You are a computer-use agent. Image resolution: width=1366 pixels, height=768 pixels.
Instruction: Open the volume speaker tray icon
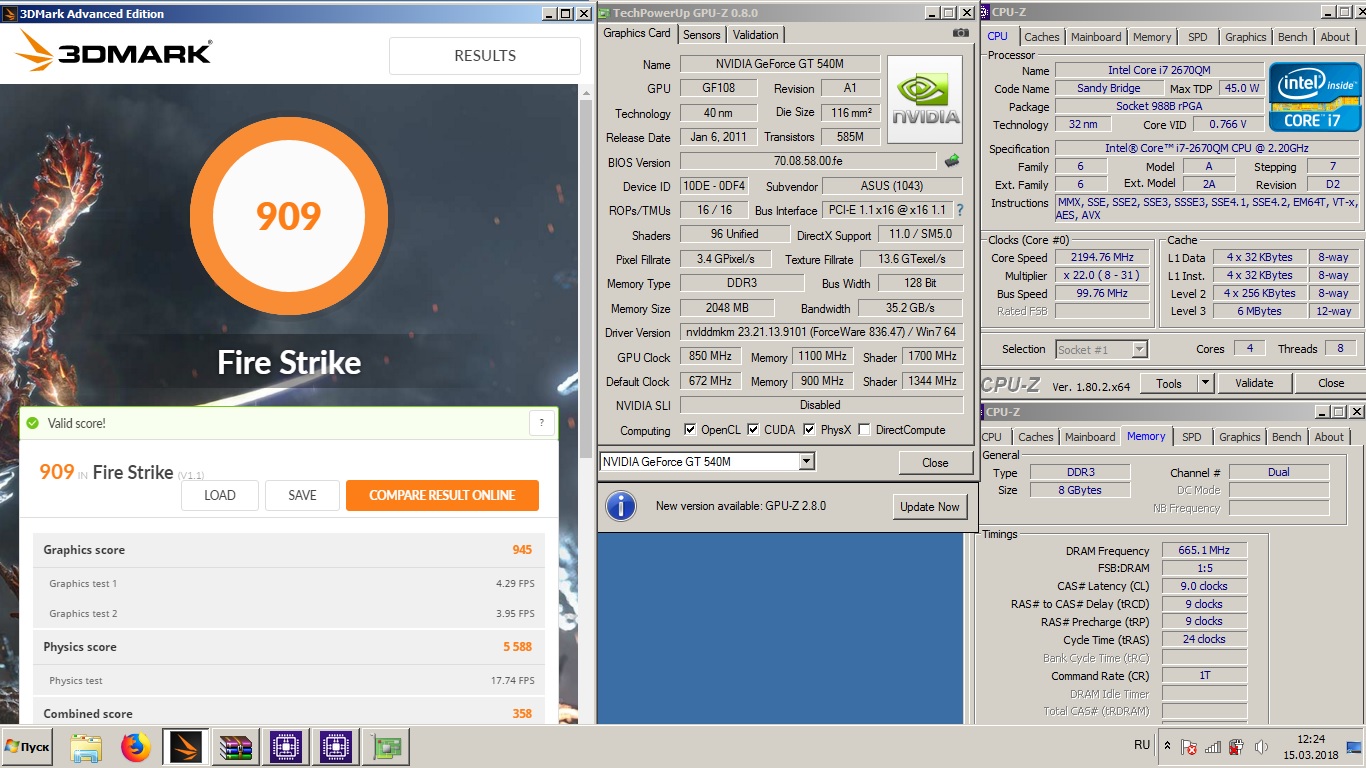[x=1261, y=747]
